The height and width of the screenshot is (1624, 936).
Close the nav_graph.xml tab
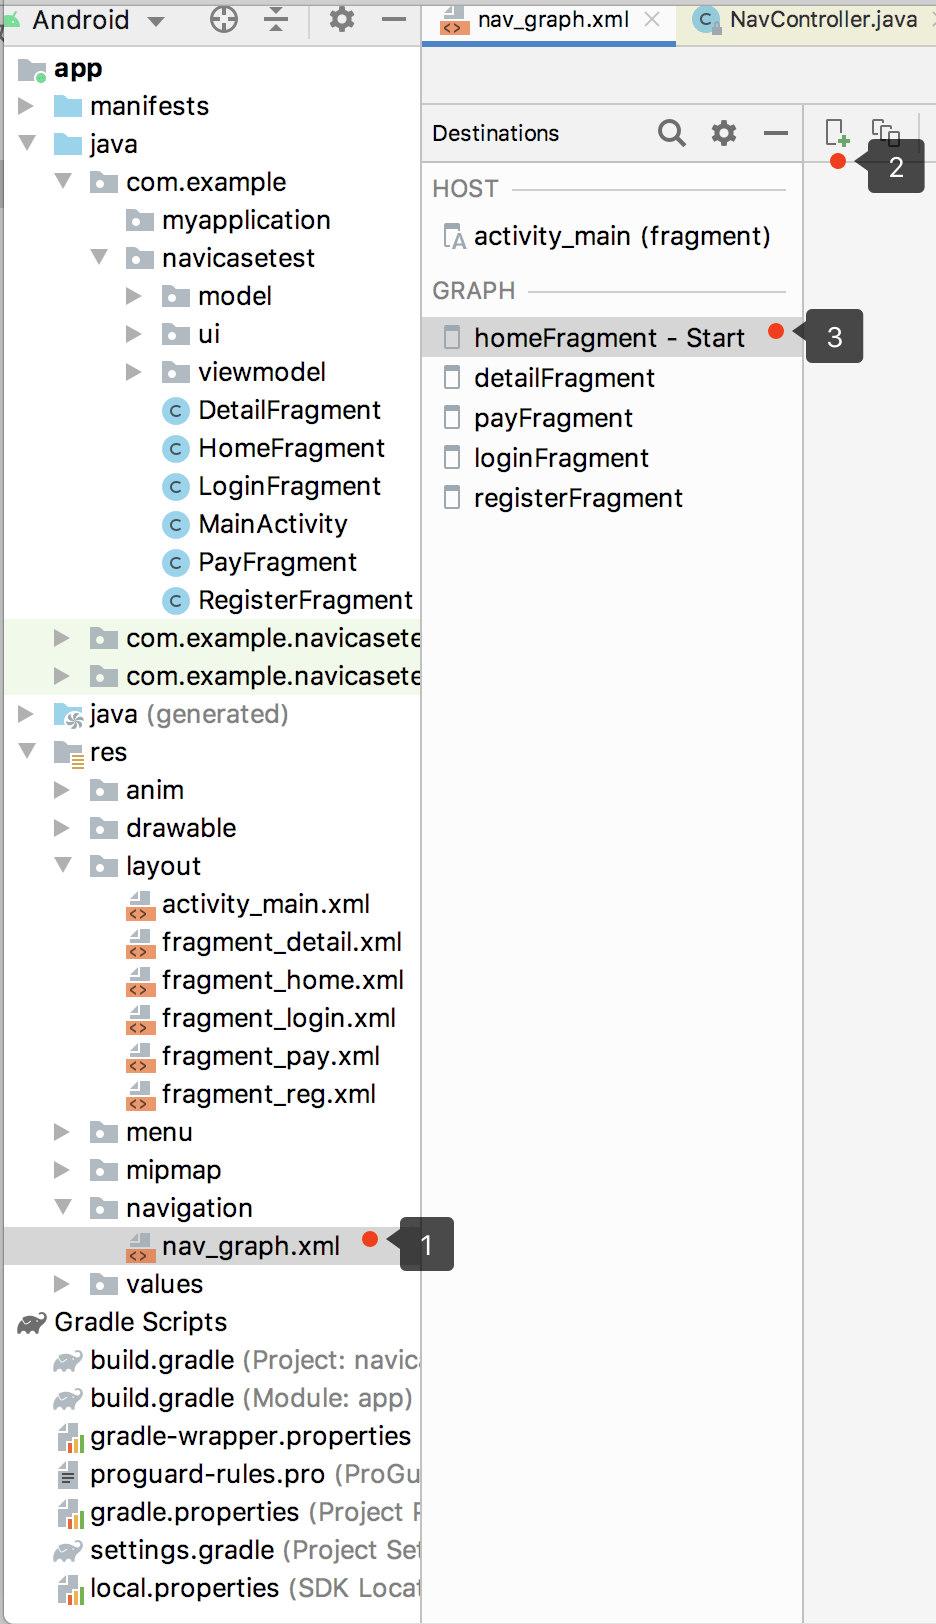coord(652,20)
